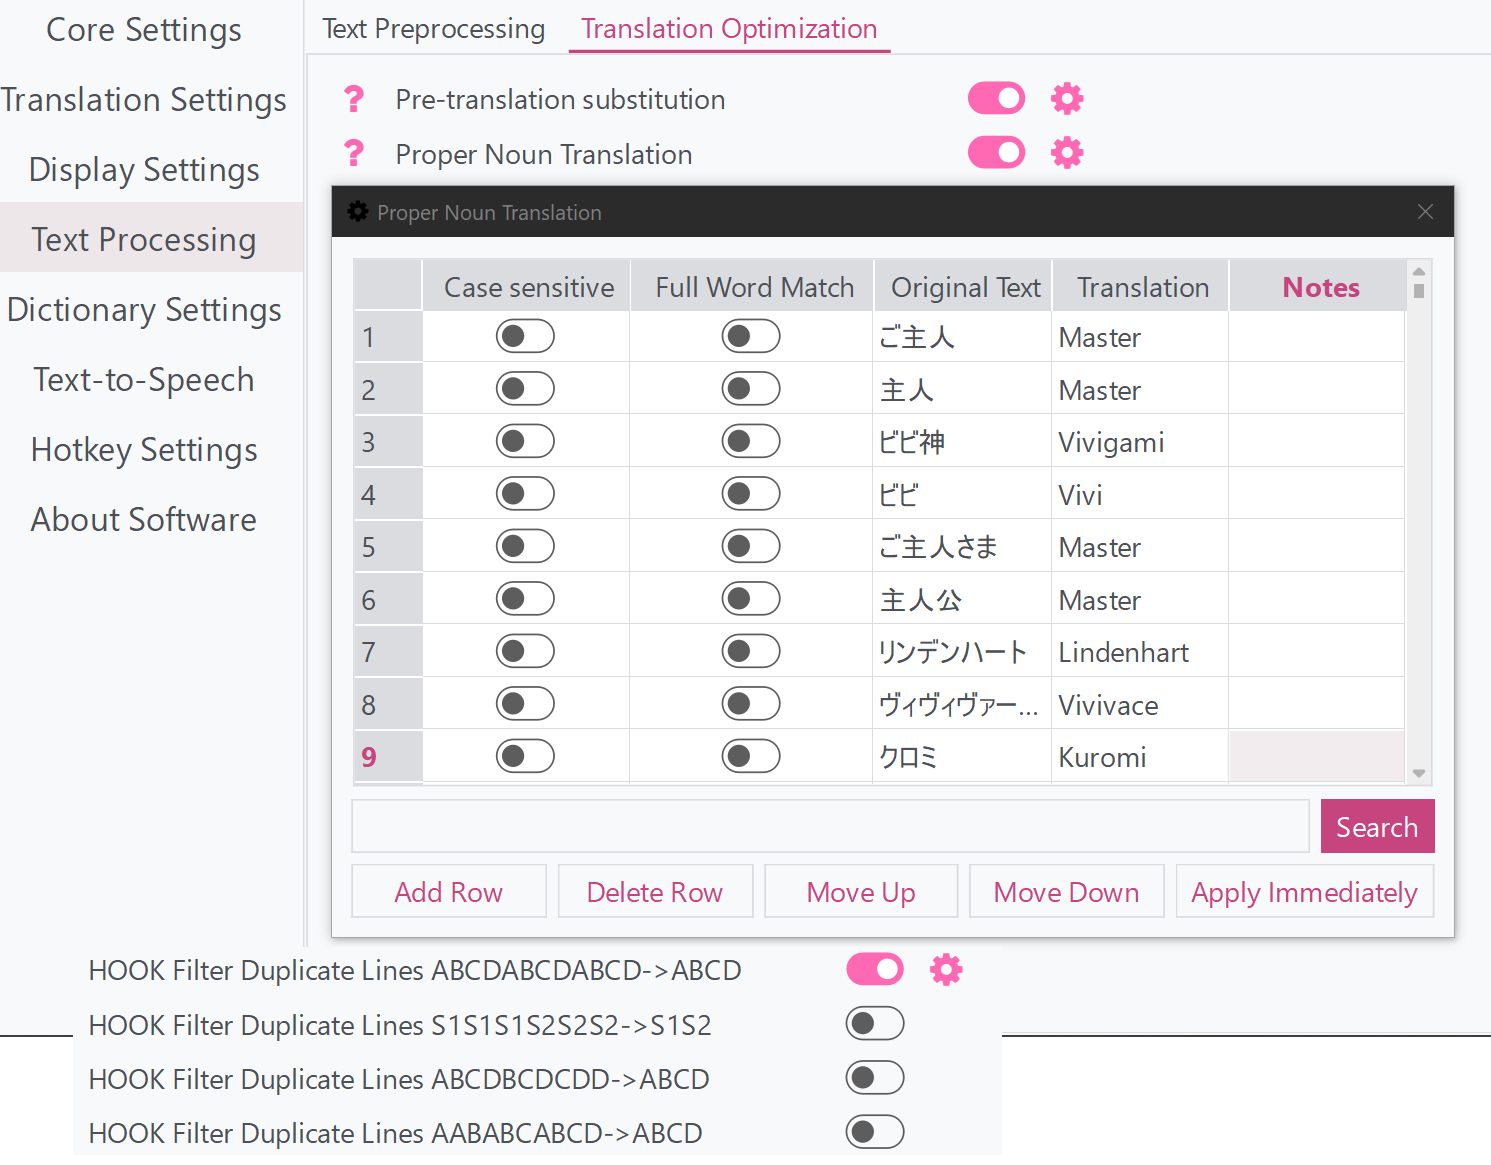The height and width of the screenshot is (1165, 1491).
Task: Click the Search button
Action: pyautogui.click(x=1377, y=826)
